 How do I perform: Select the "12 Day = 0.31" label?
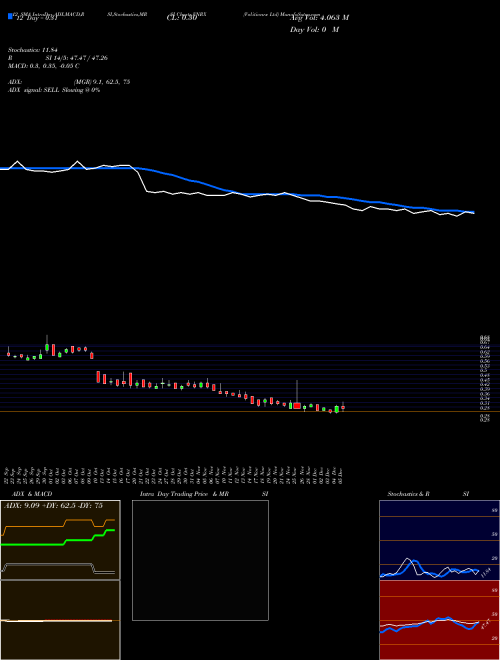pyautogui.click(x=36, y=18)
